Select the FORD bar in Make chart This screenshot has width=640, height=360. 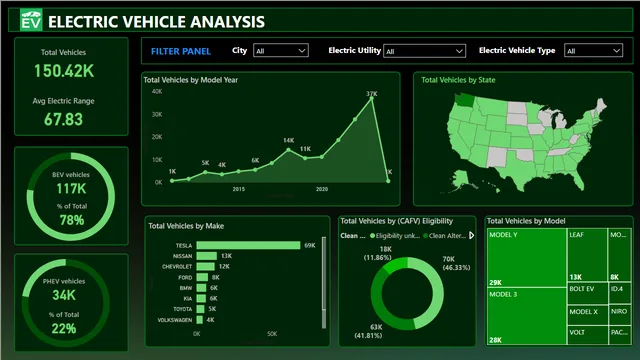202,277
